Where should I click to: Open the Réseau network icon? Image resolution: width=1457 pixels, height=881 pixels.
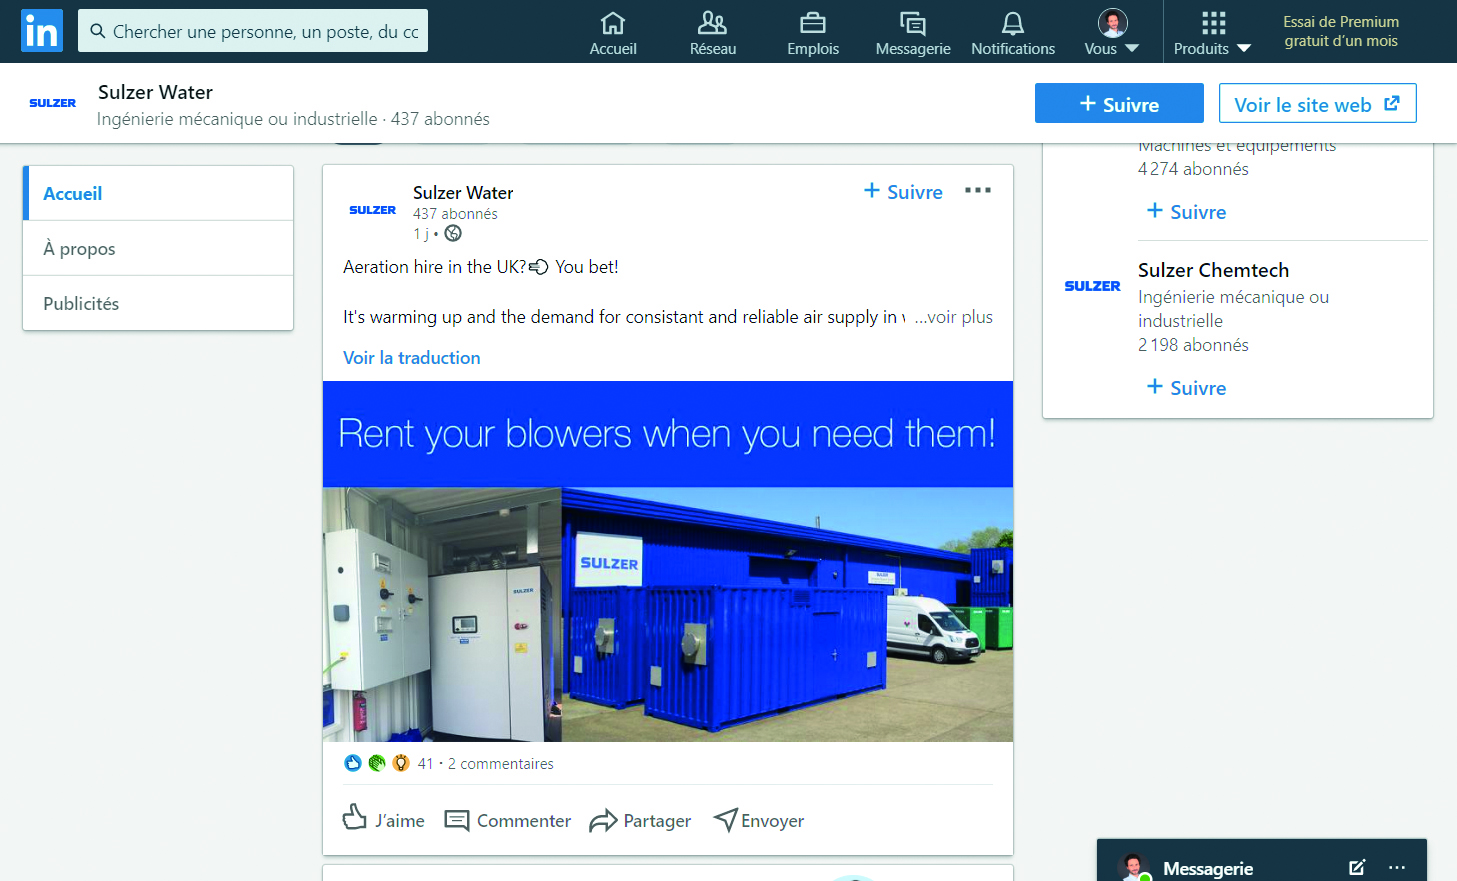coord(713,33)
